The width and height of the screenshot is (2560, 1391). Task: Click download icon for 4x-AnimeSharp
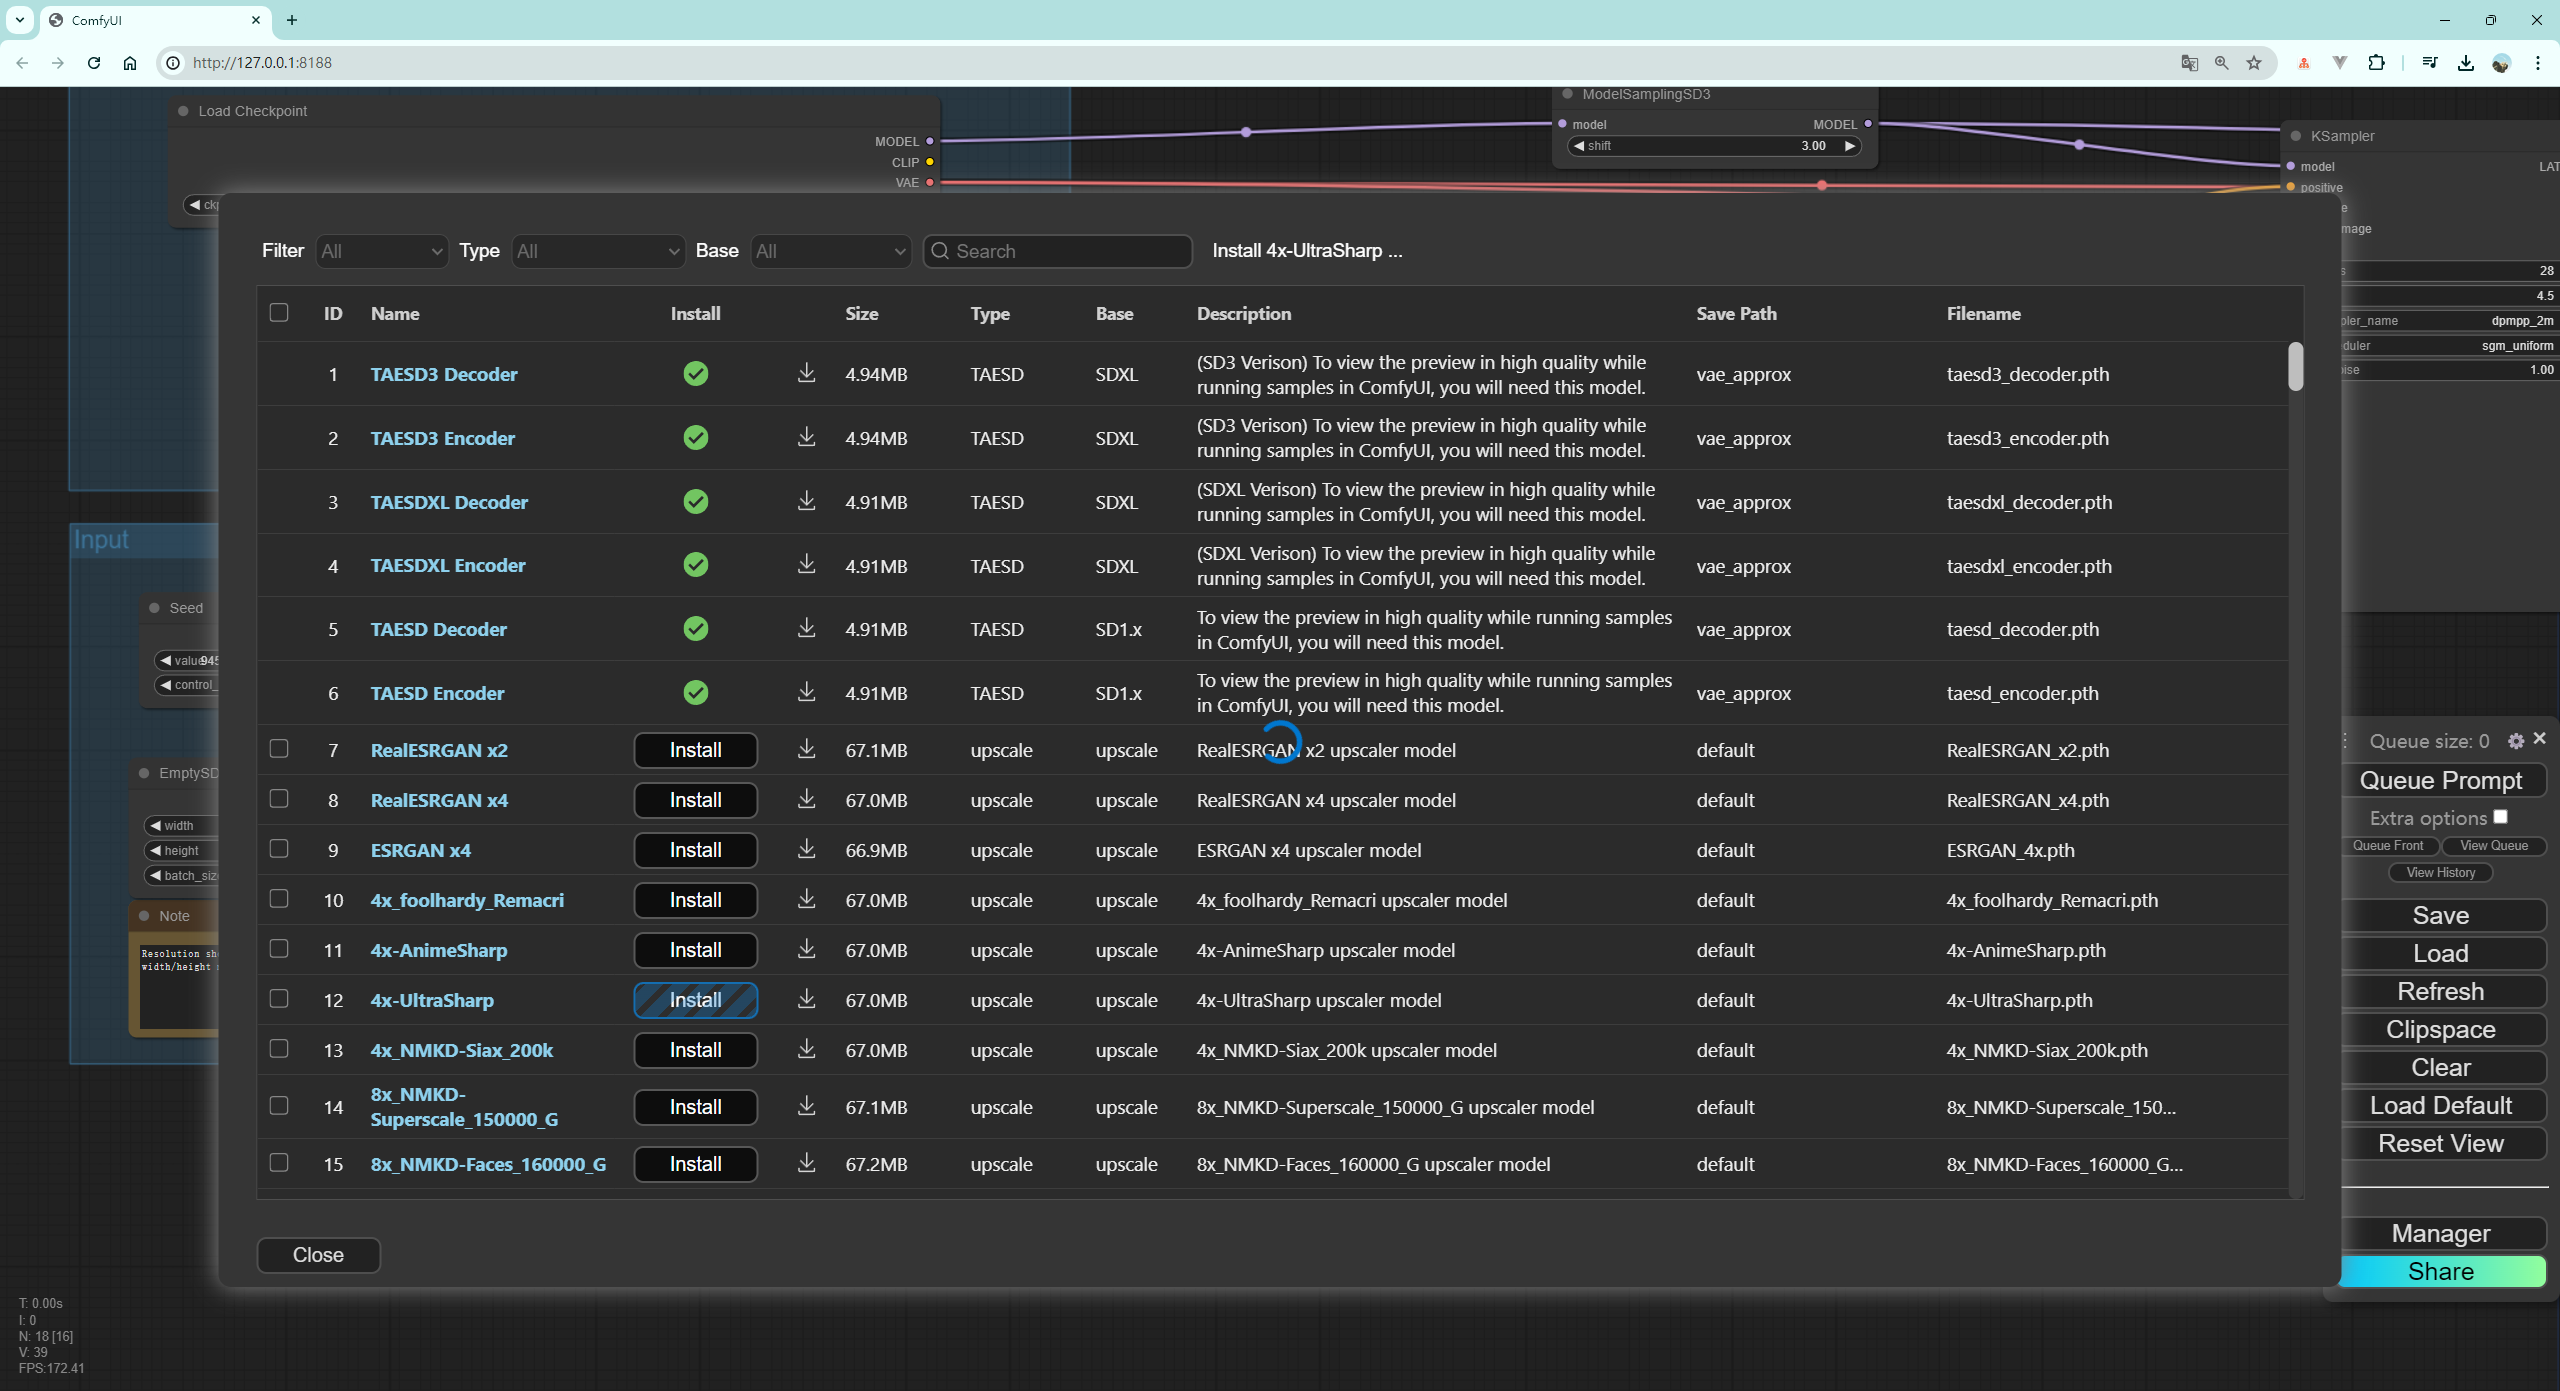[806, 950]
